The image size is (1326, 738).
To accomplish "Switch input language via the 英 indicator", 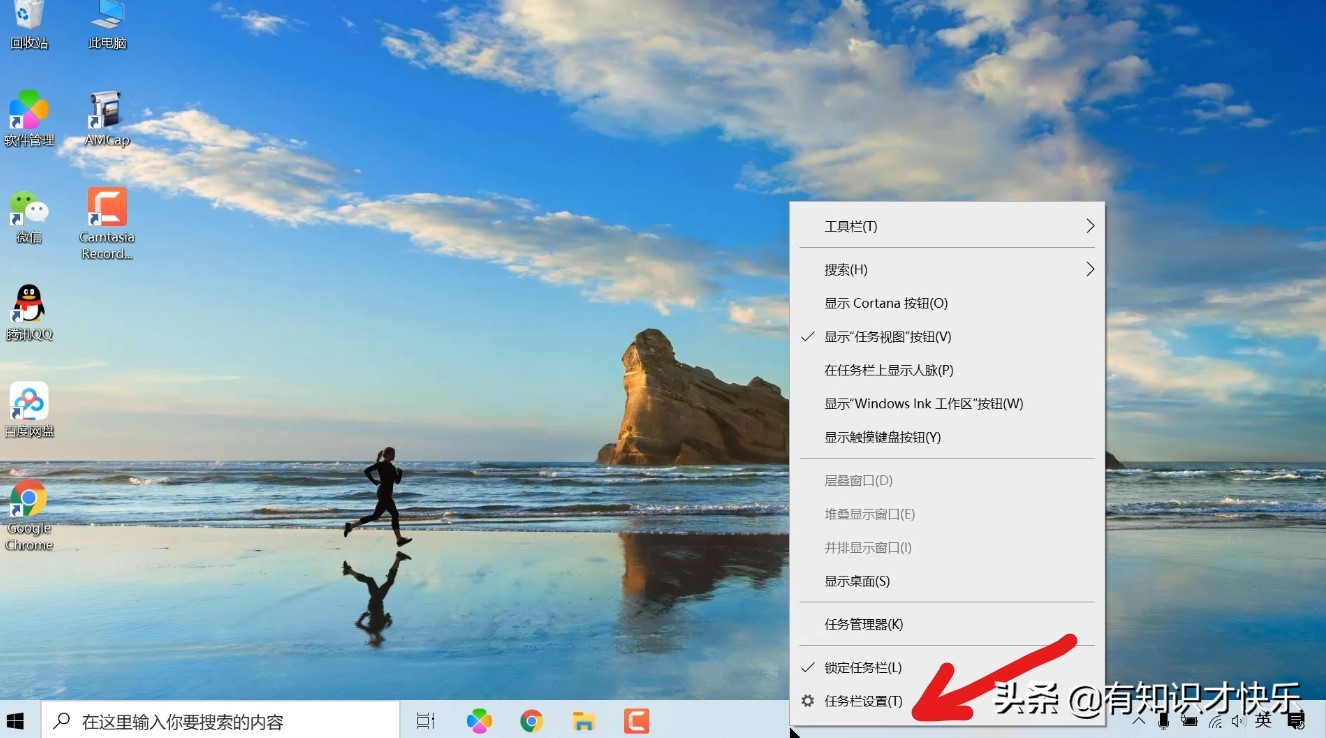I will (x=1263, y=719).
